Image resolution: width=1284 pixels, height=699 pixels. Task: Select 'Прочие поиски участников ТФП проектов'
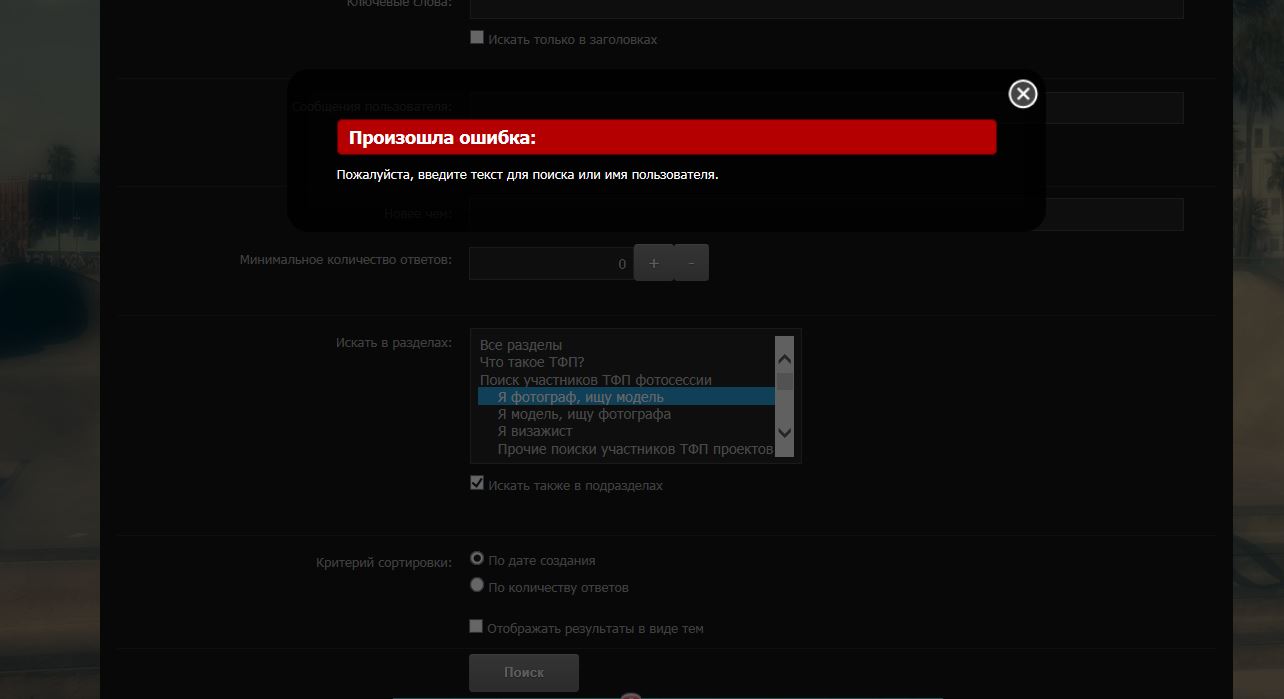point(634,449)
